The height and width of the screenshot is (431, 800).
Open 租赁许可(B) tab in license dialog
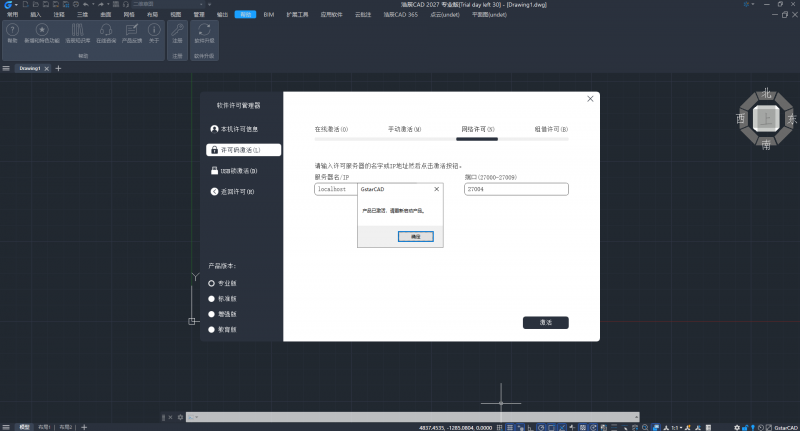tap(551, 130)
